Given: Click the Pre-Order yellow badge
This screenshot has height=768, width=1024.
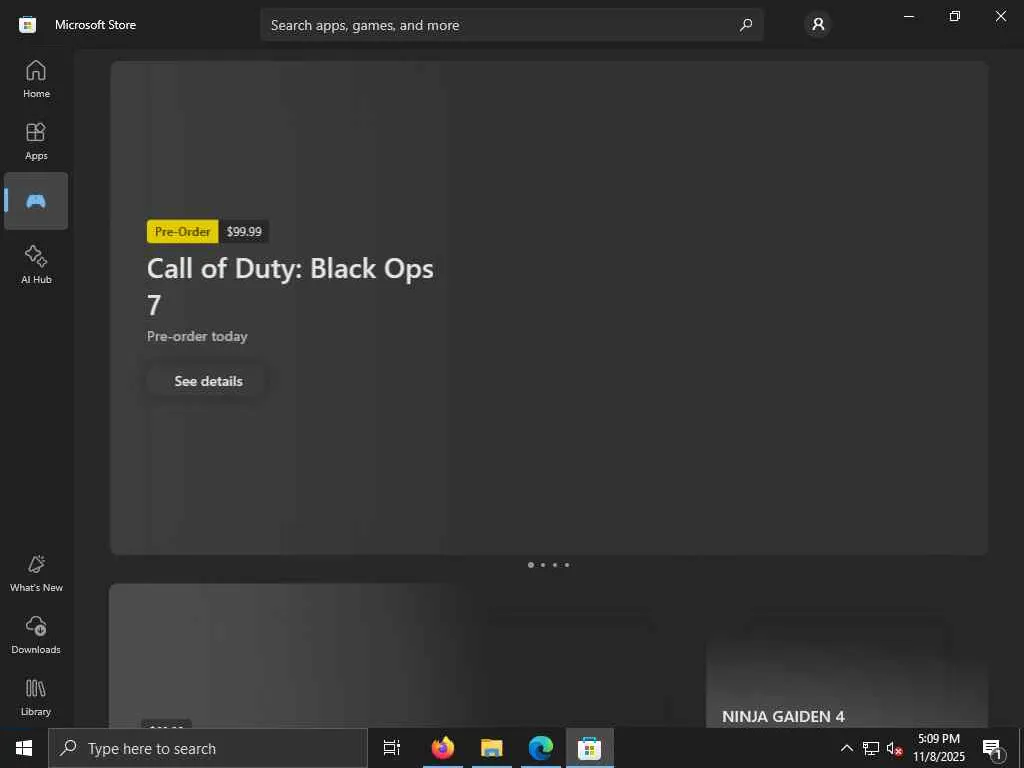Looking at the screenshot, I should pyautogui.click(x=182, y=231).
